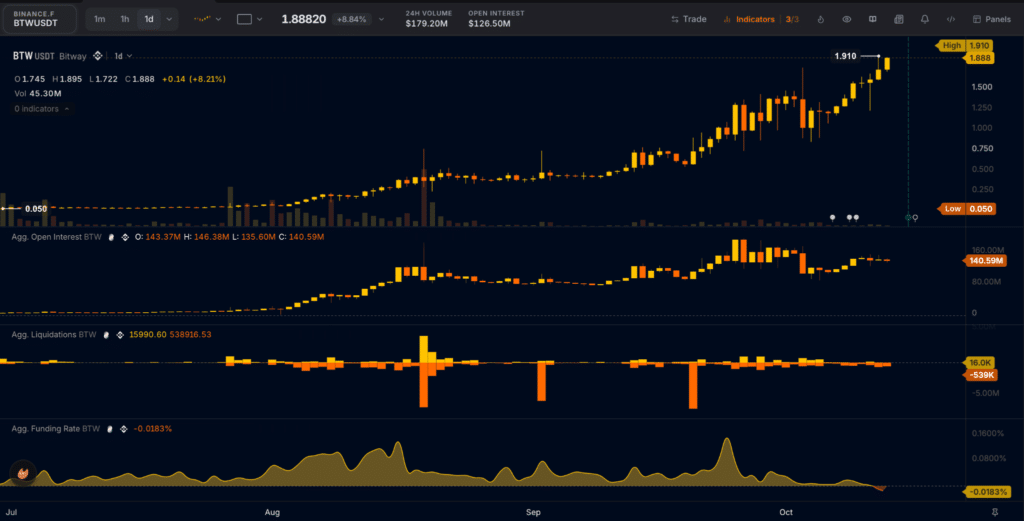Click the Low 0.050 price label
Screen dimensions: 1024x521
pos(967,209)
